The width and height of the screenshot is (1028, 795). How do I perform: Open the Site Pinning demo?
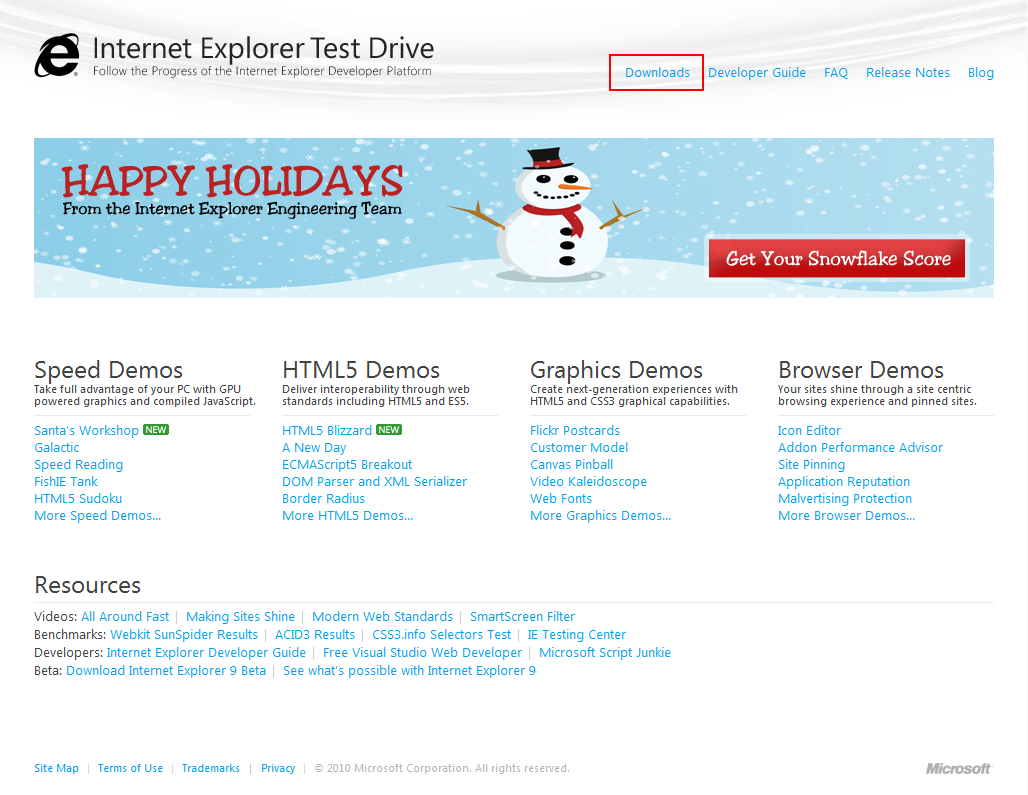pyautogui.click(x=811, y=465)
